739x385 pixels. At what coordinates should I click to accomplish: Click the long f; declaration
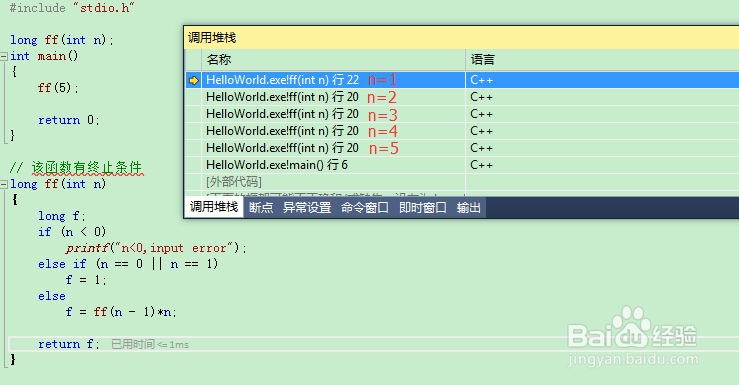62,216
